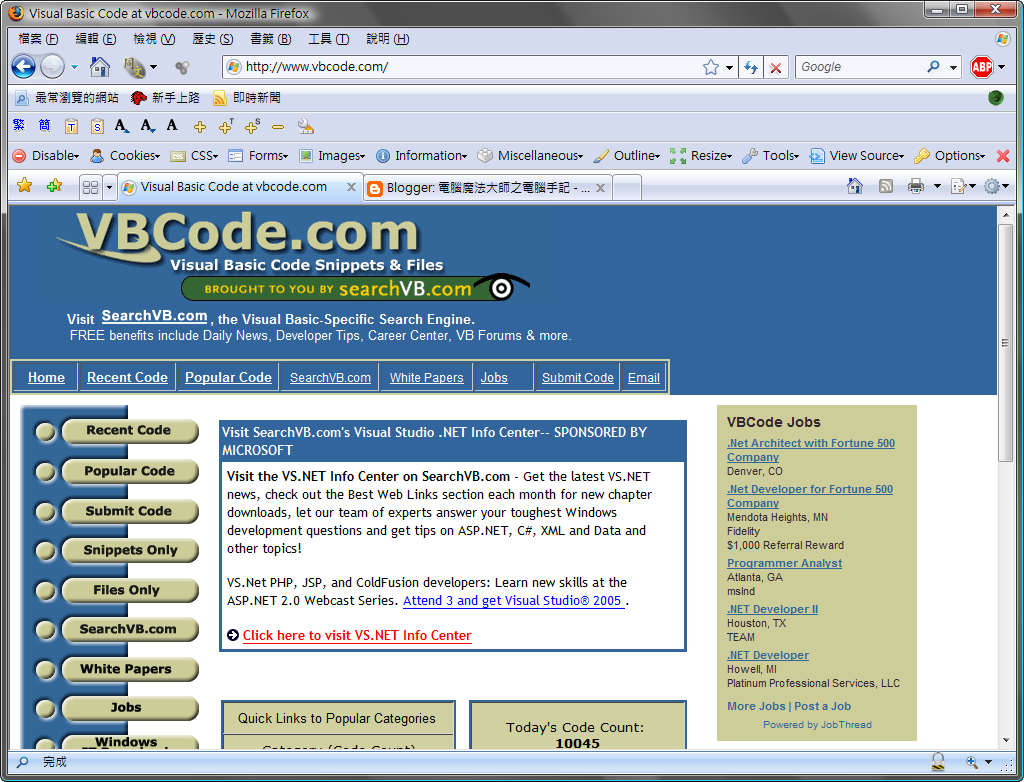
Task: Close the Web Developer toolbar red X
Action: click(x=1003, y=155)
